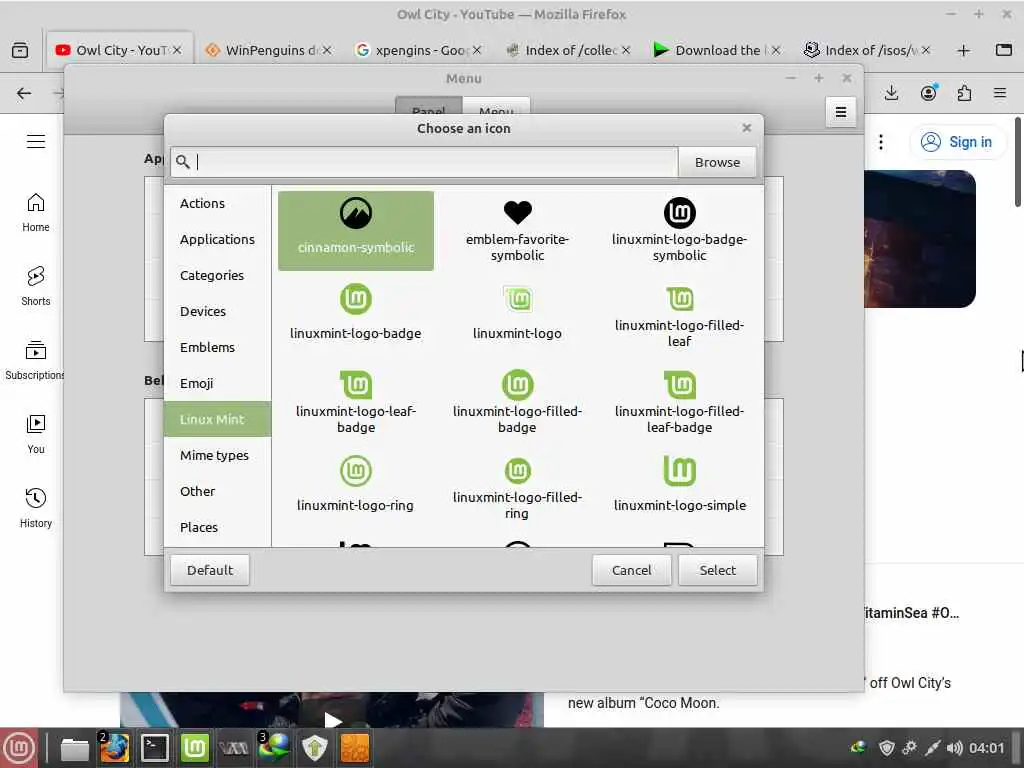Image resolution: width=1024 pixels, height=768 pixels.
Task: Open the Mime types icon category
Action: click(x=217, y=455)
